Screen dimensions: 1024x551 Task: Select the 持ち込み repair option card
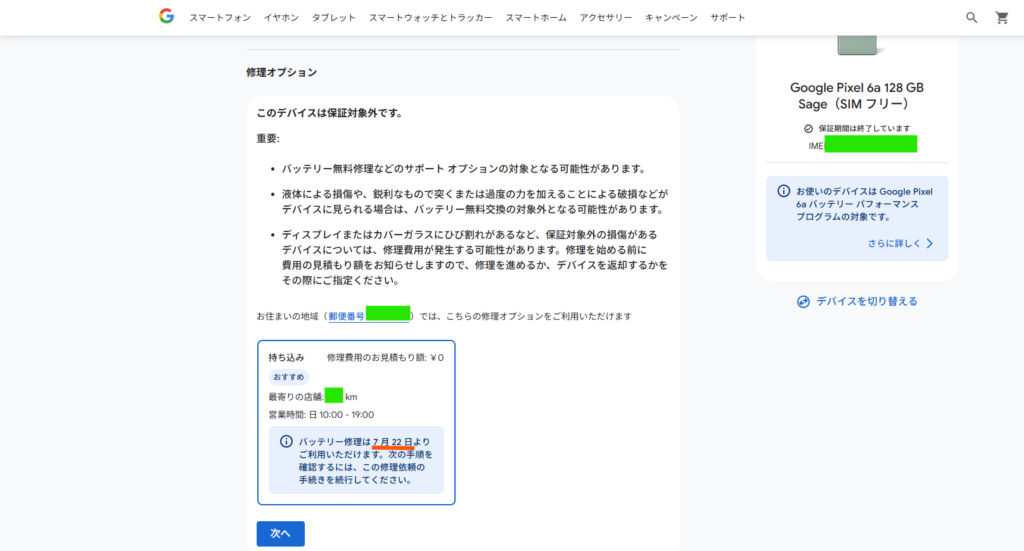[356, 422]
